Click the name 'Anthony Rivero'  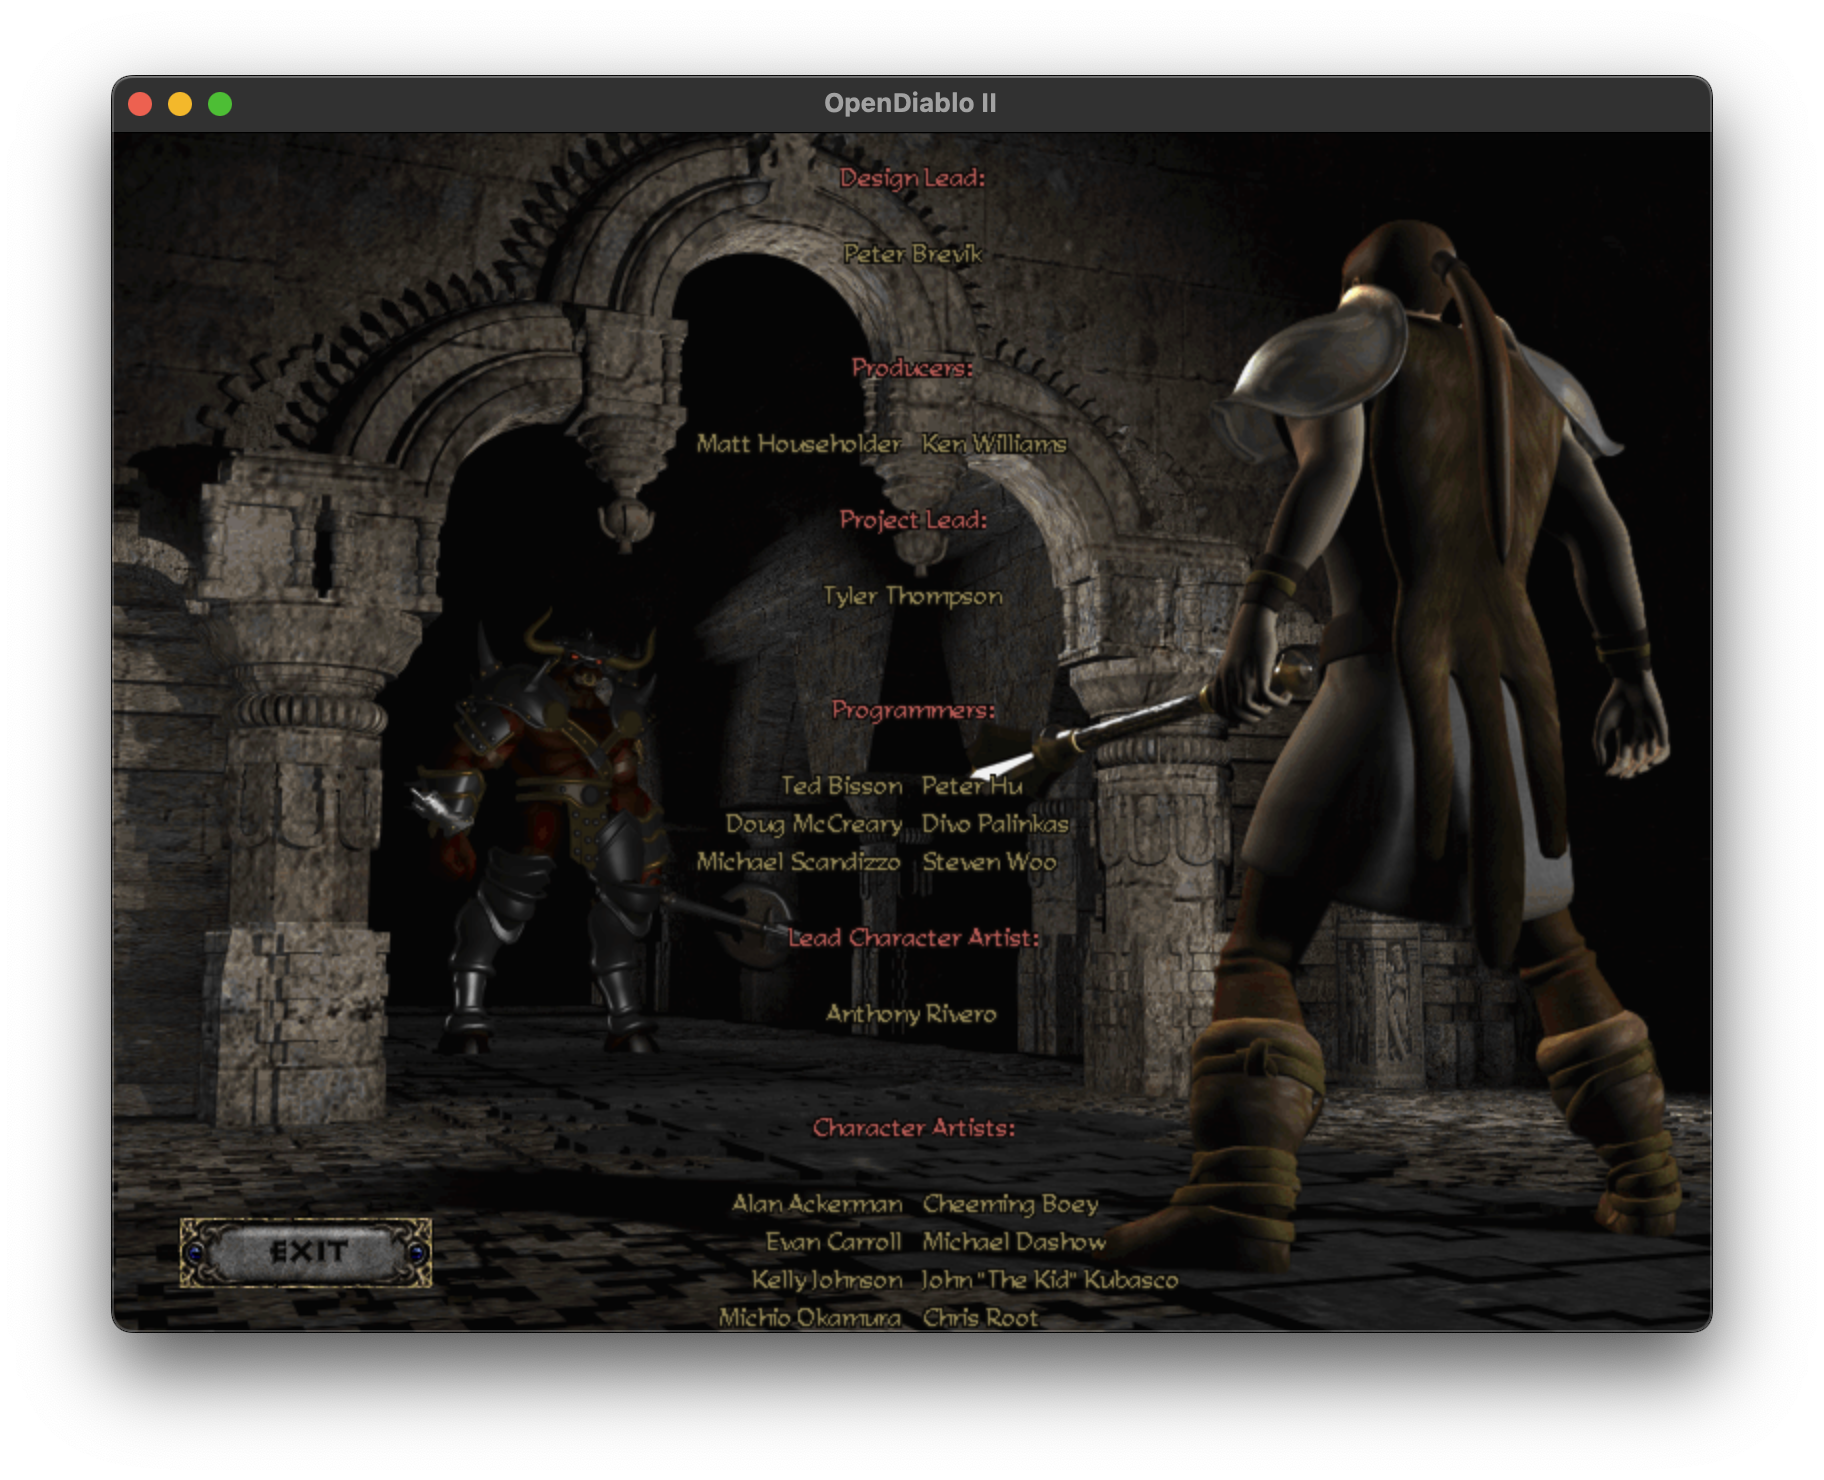pos(912,1014)
